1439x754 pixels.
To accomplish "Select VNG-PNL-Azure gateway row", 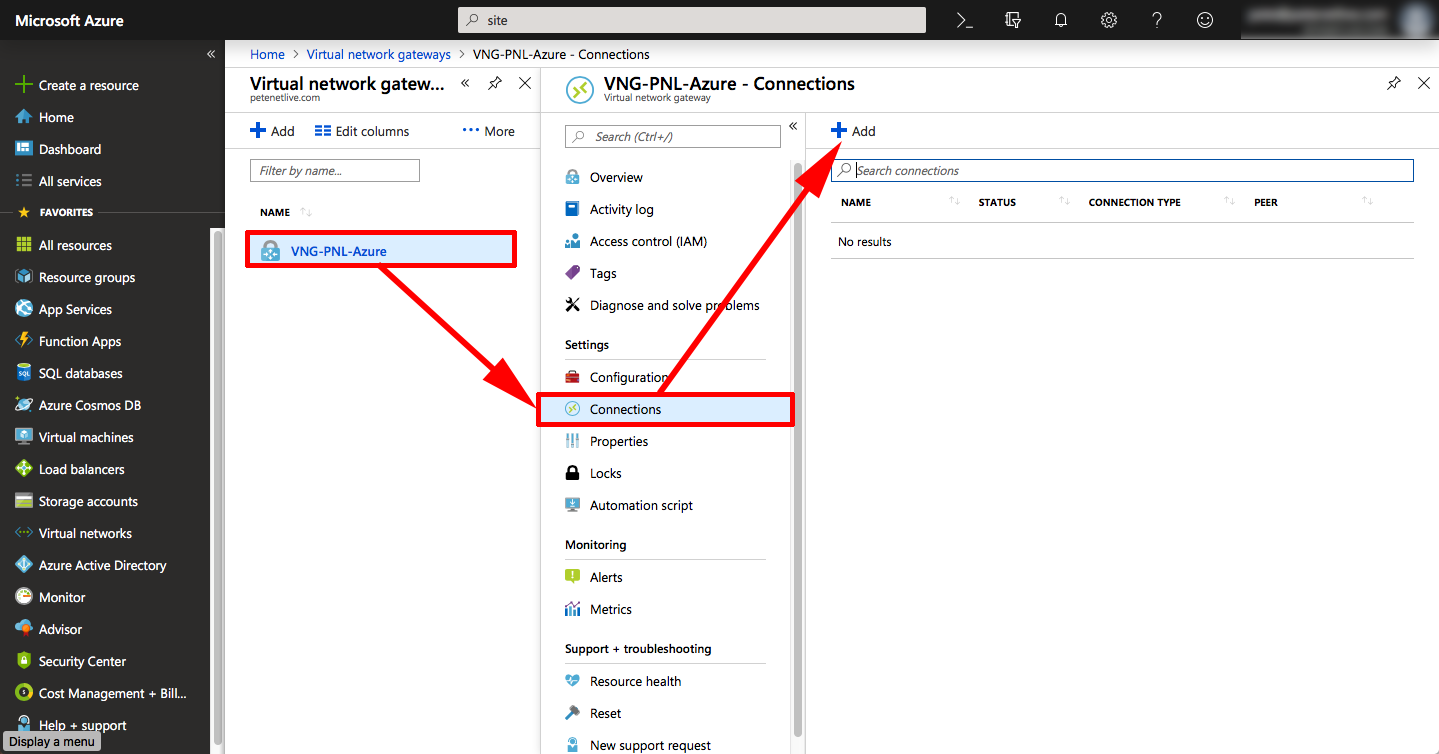I will (x=381, y=251).
